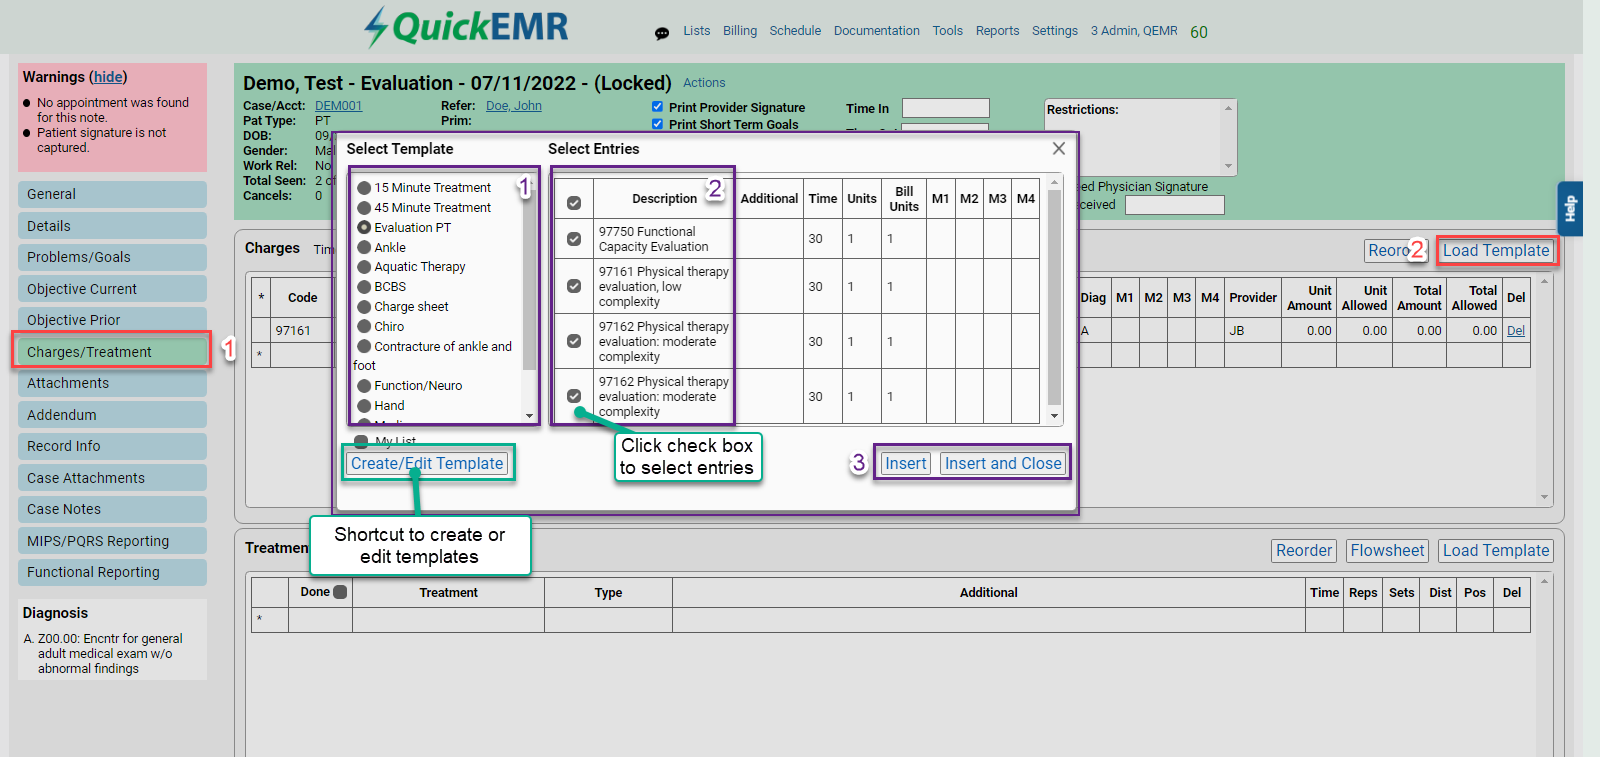Click Insert button in template dialog
1600x757 pixels.
click(x=906, y=464)
